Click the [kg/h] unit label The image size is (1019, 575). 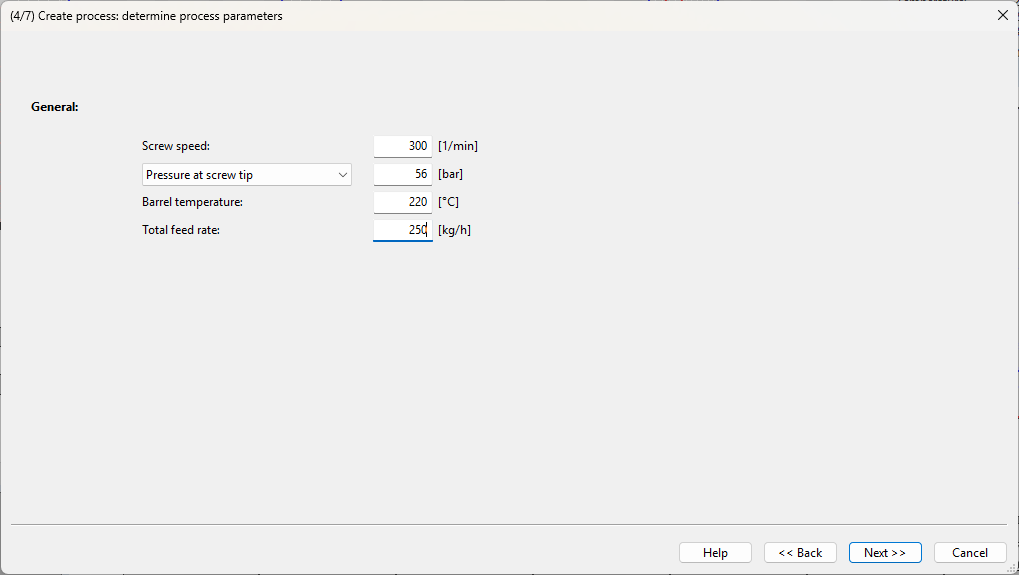point(454,230)
